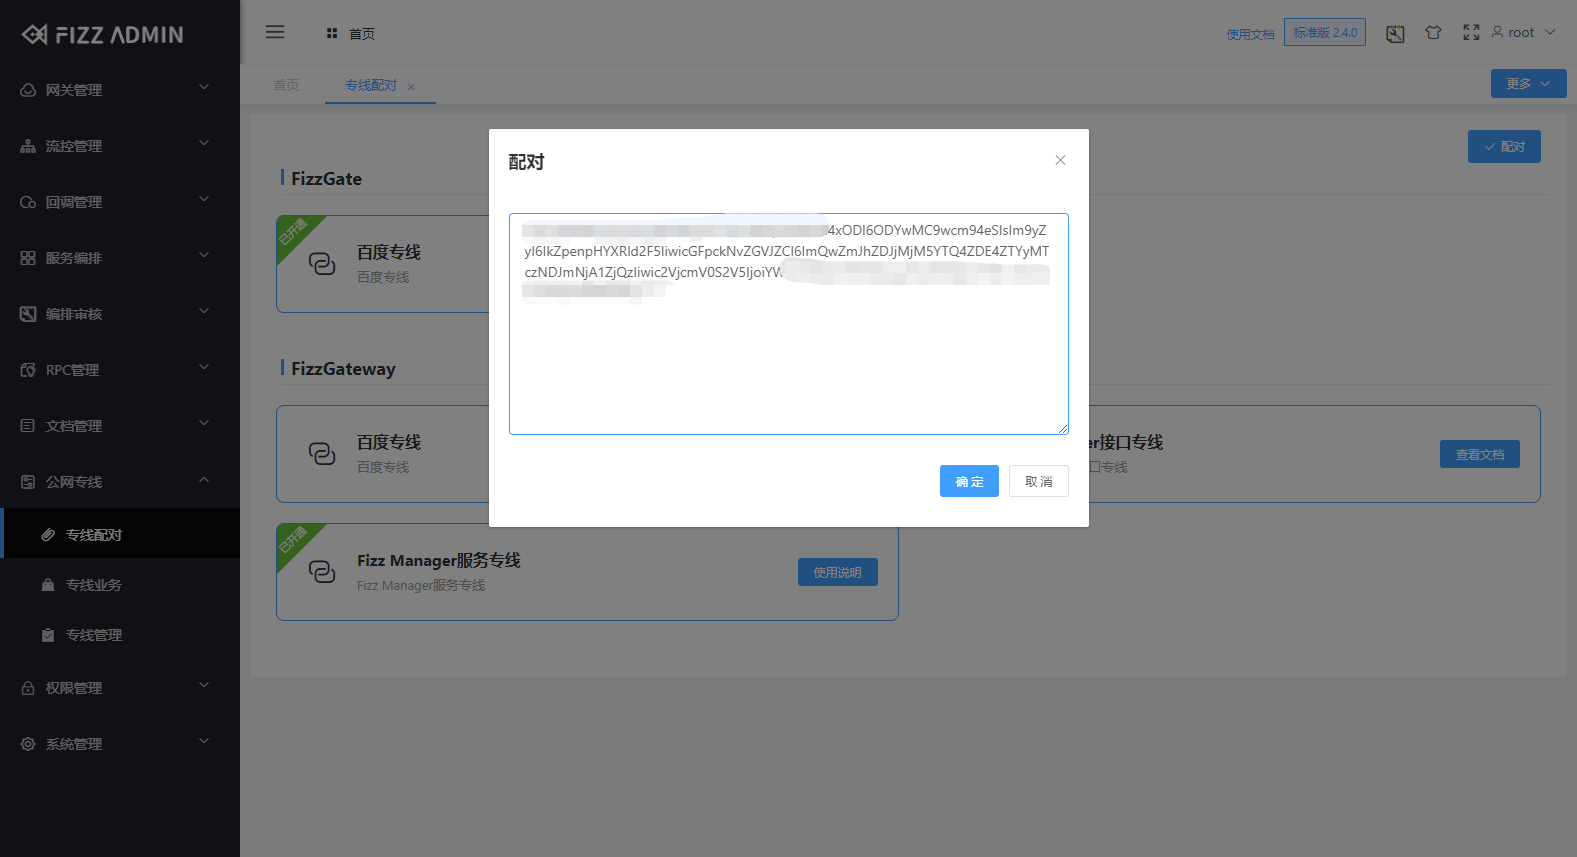
Task: Click the 查看文档 button
Action: coord(1480,454)
